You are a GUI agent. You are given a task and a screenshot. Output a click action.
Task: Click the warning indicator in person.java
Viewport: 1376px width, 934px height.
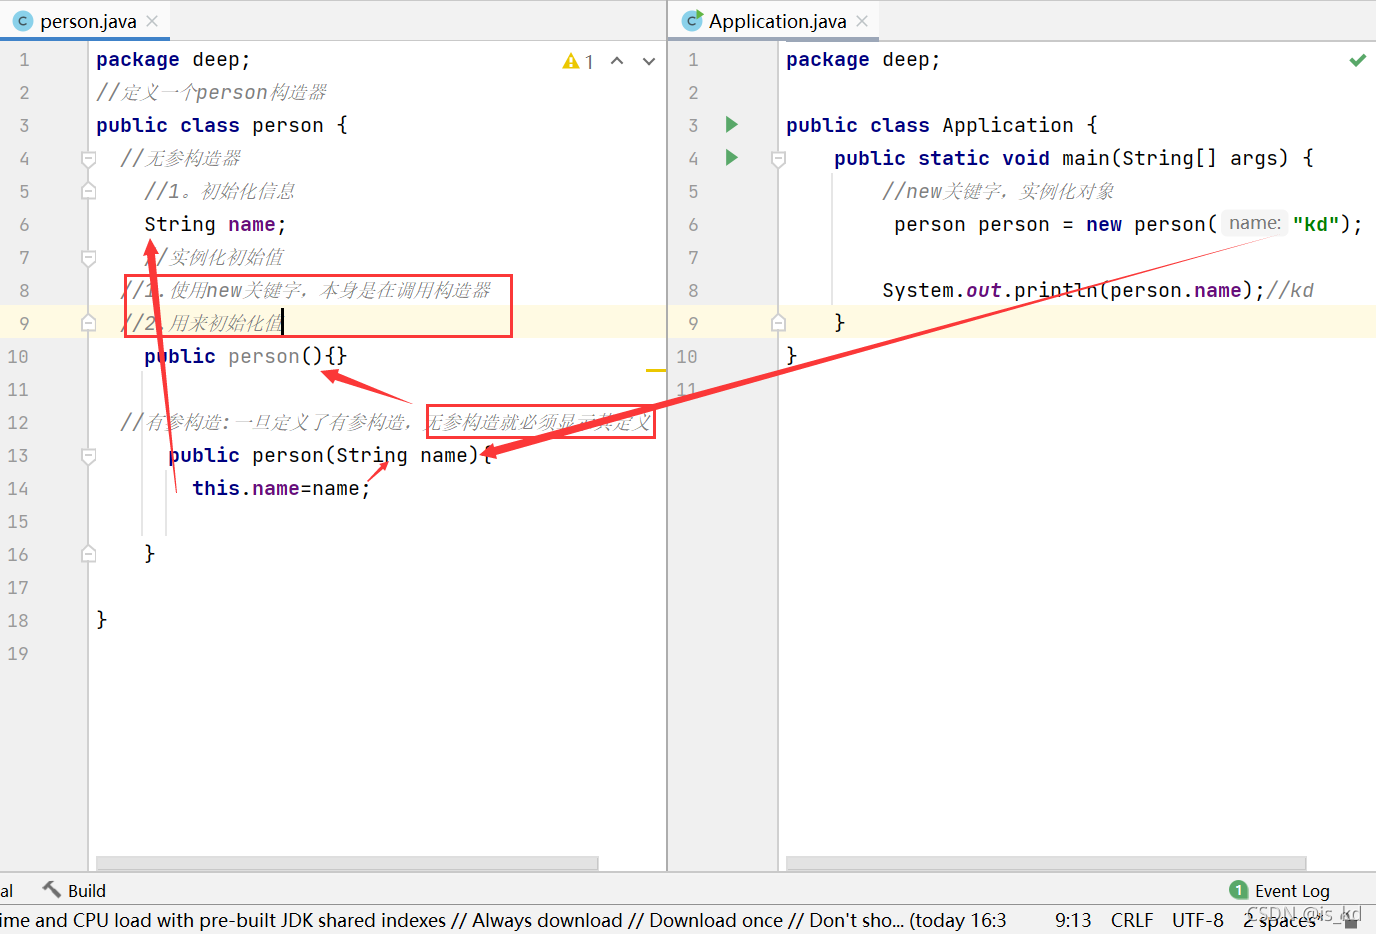coord(578,61)
